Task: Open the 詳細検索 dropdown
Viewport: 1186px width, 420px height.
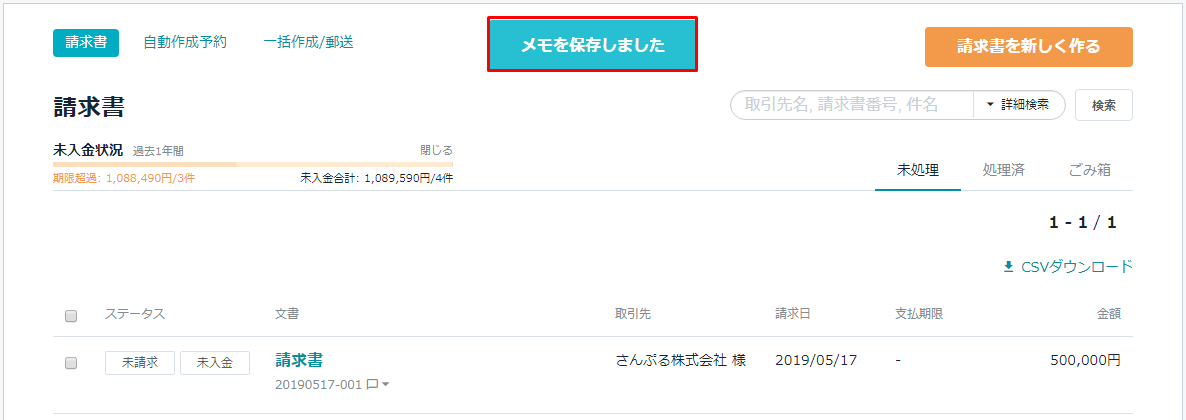Action: coord(1019,105)
